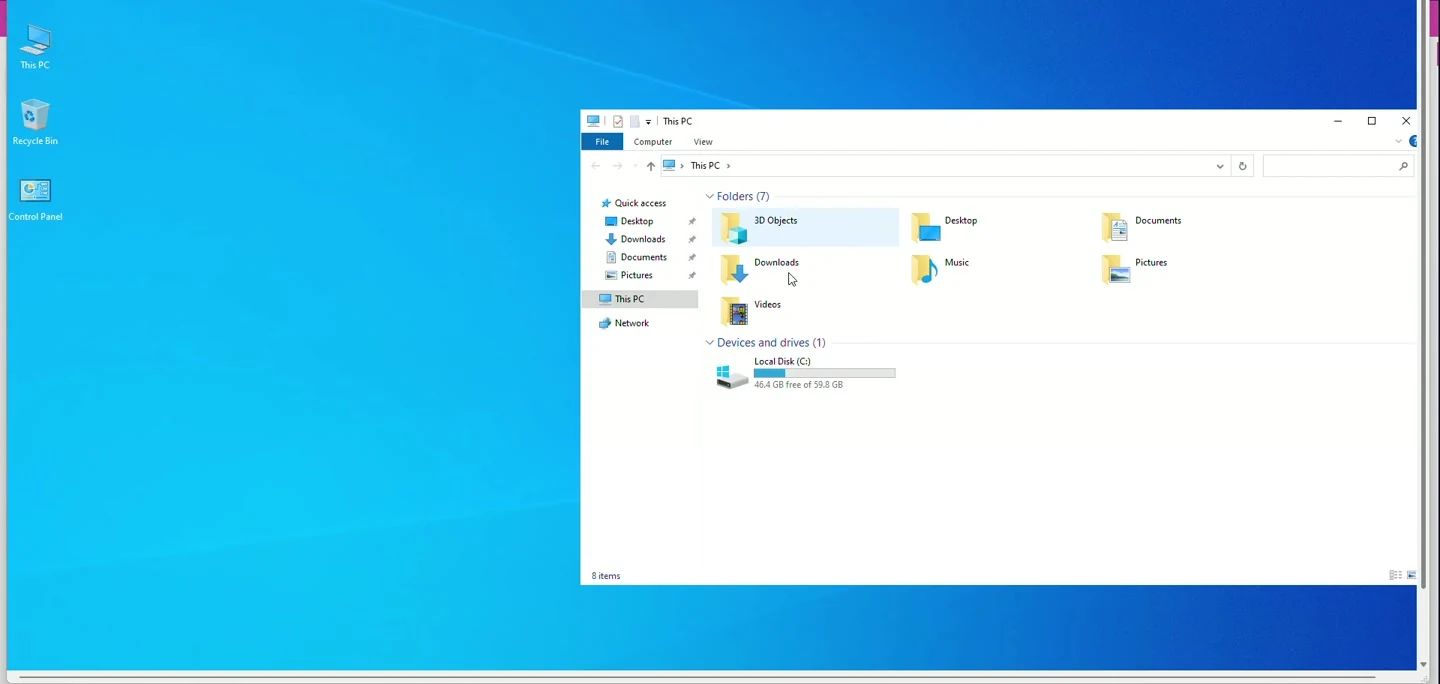Click the Local Disk capacity bar

(x=825, y=373)
